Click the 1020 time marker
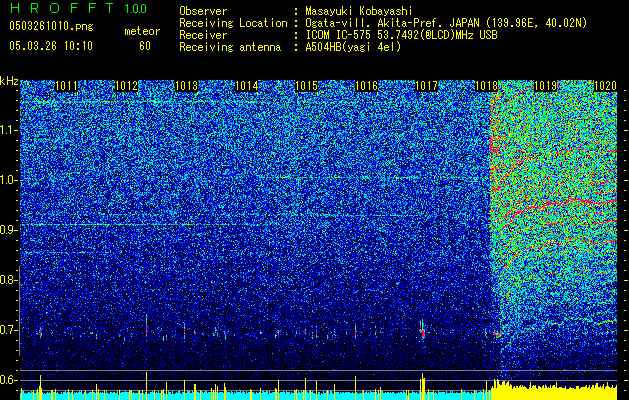This screenshot has width=629, height=400. pyautogui.click(x=605, y=86)
